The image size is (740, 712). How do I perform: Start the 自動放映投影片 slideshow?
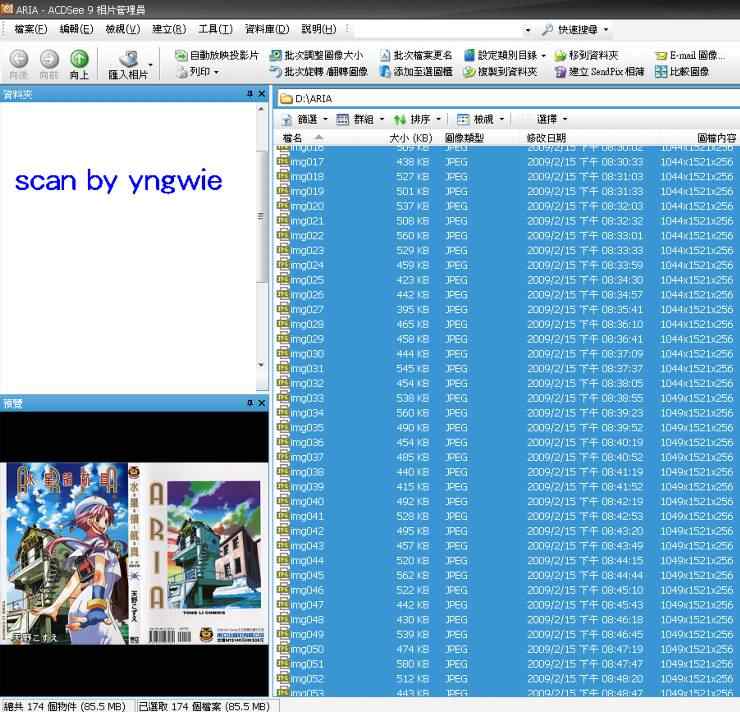point(216,55)
